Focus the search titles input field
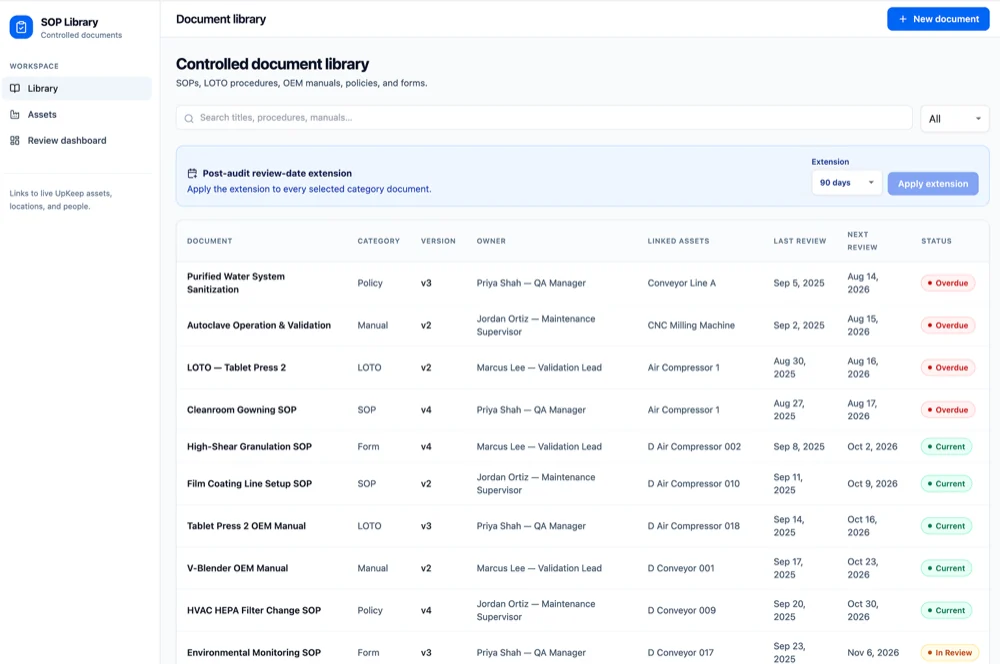The width and height of the screenshot is (1000, 664). (544, 118)
